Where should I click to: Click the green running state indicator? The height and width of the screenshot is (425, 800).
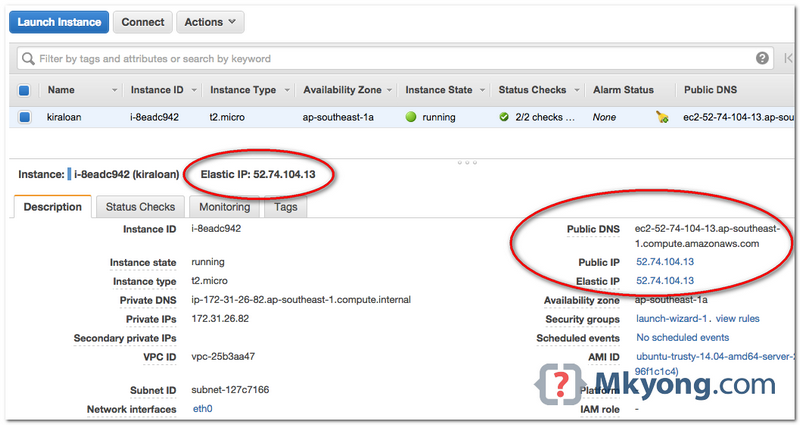coord(410,117)
